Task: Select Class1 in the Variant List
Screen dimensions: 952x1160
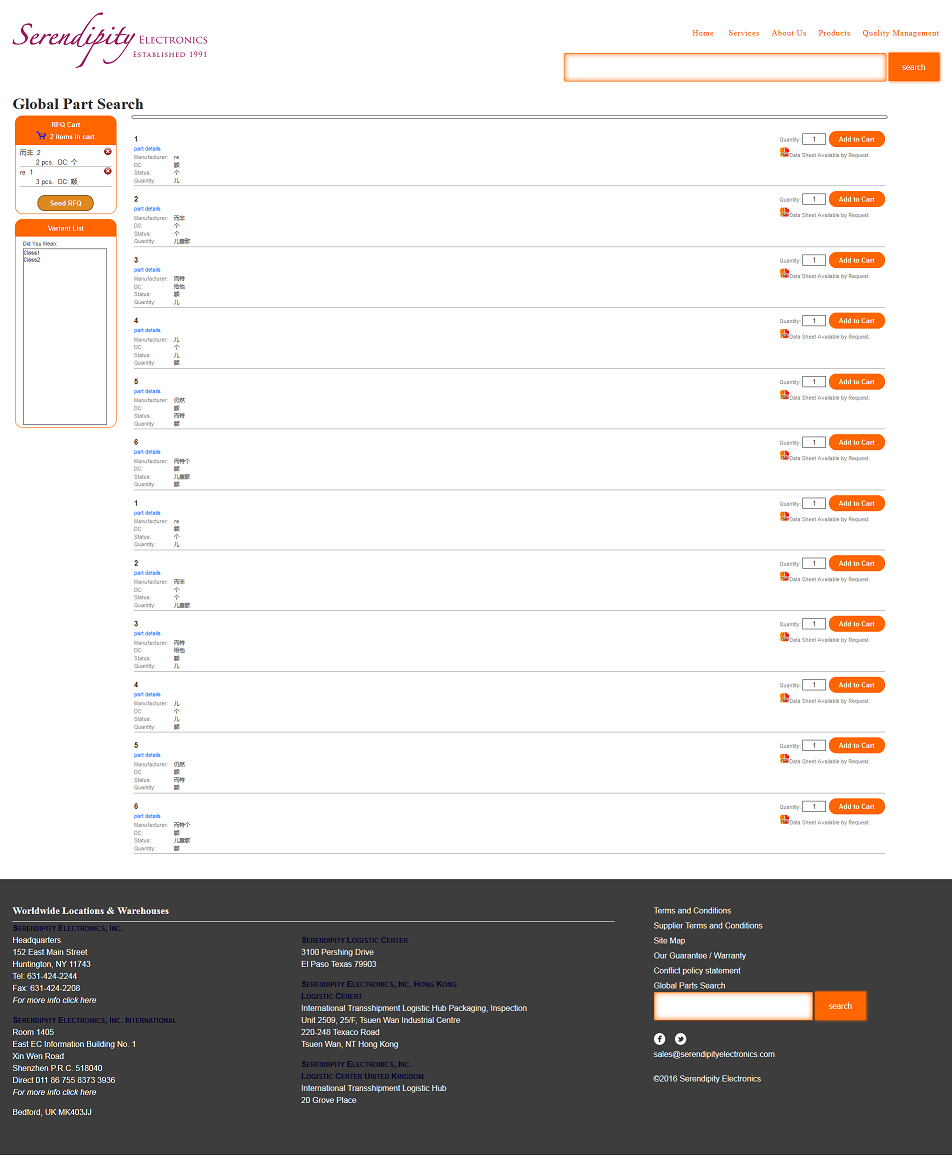Action: 32,253
